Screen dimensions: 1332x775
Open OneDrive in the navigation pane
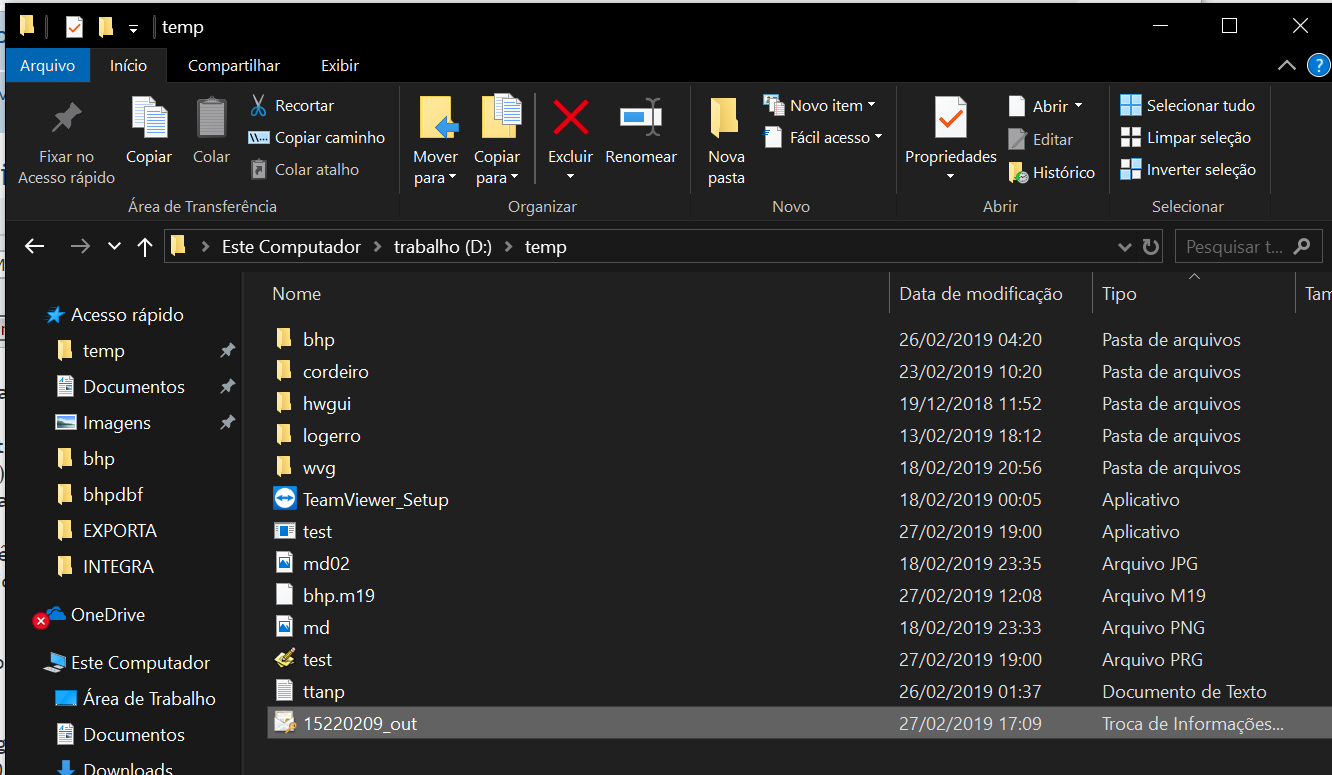click(107, 615)
